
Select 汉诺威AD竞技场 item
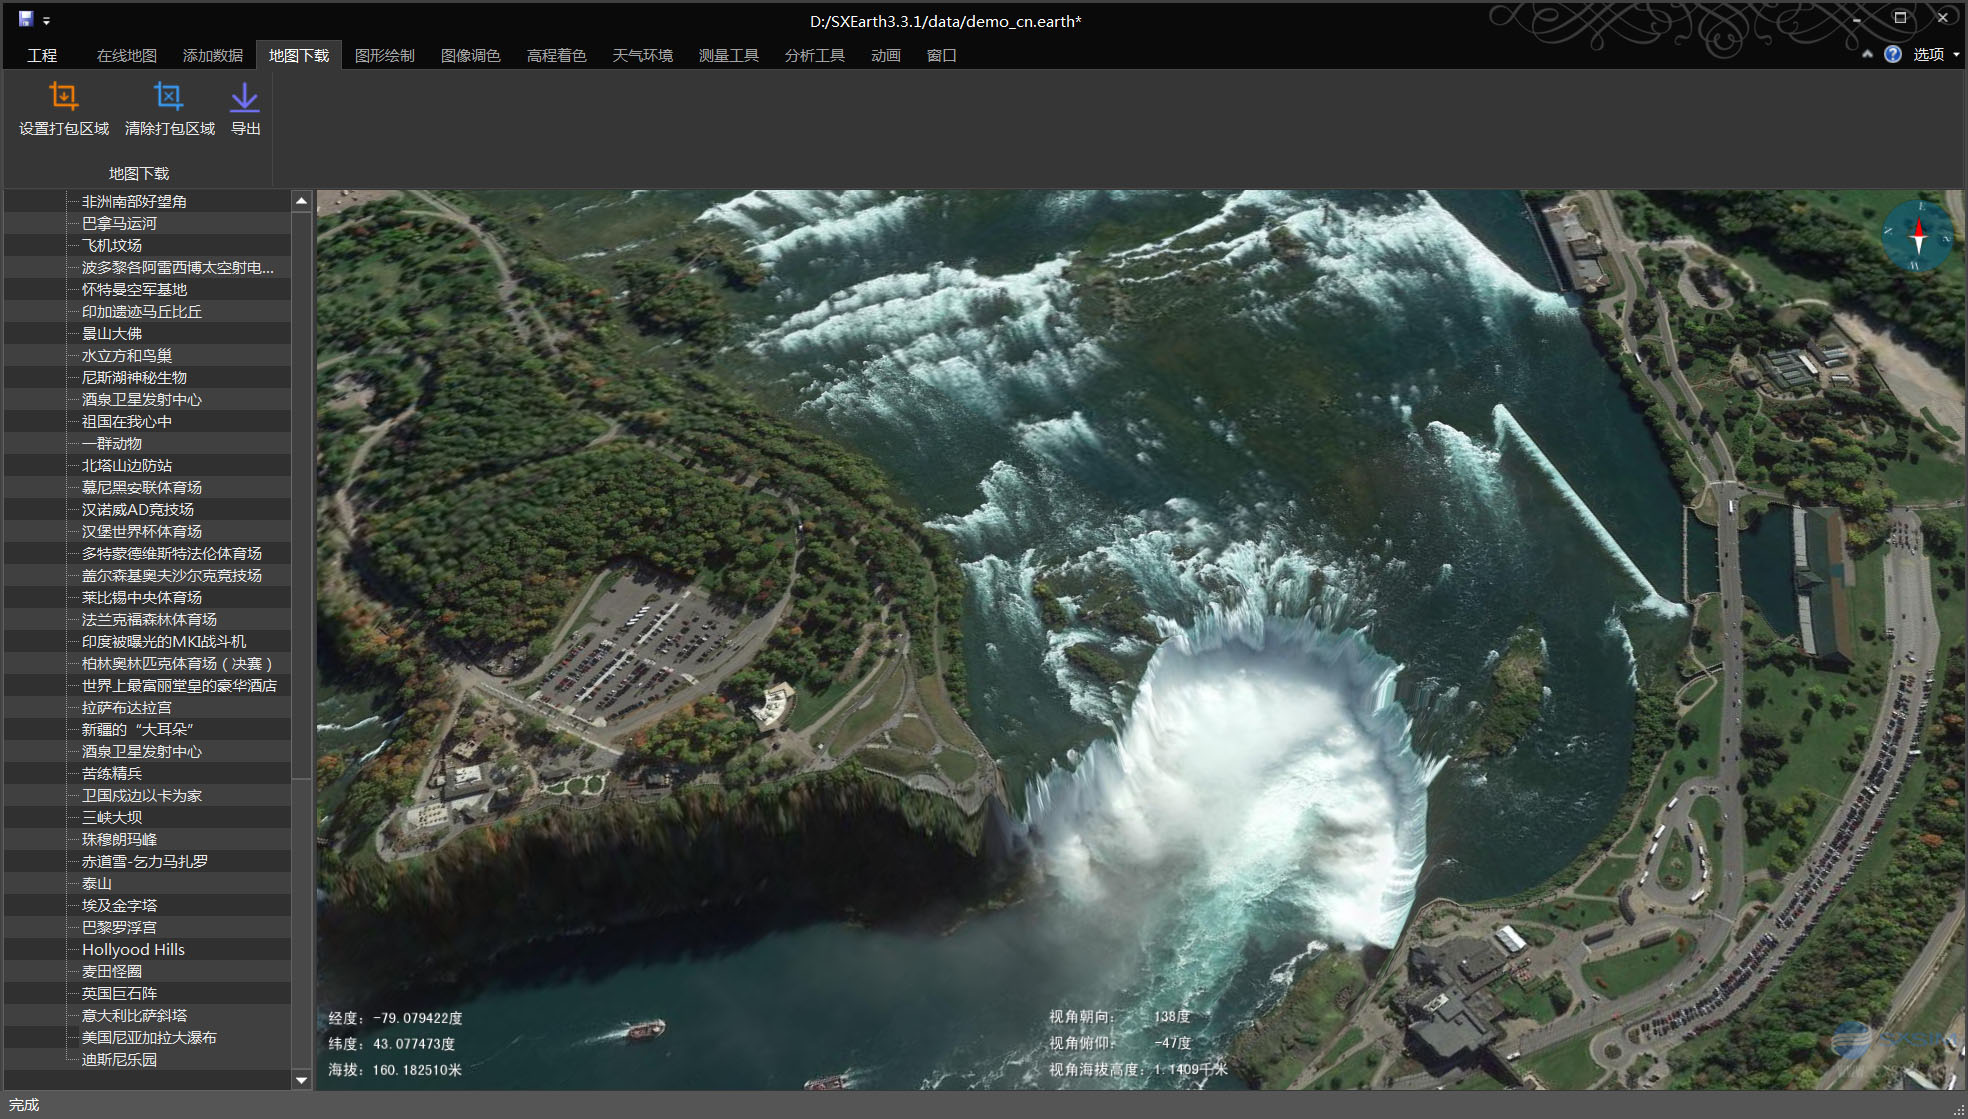tap(138, 509)
